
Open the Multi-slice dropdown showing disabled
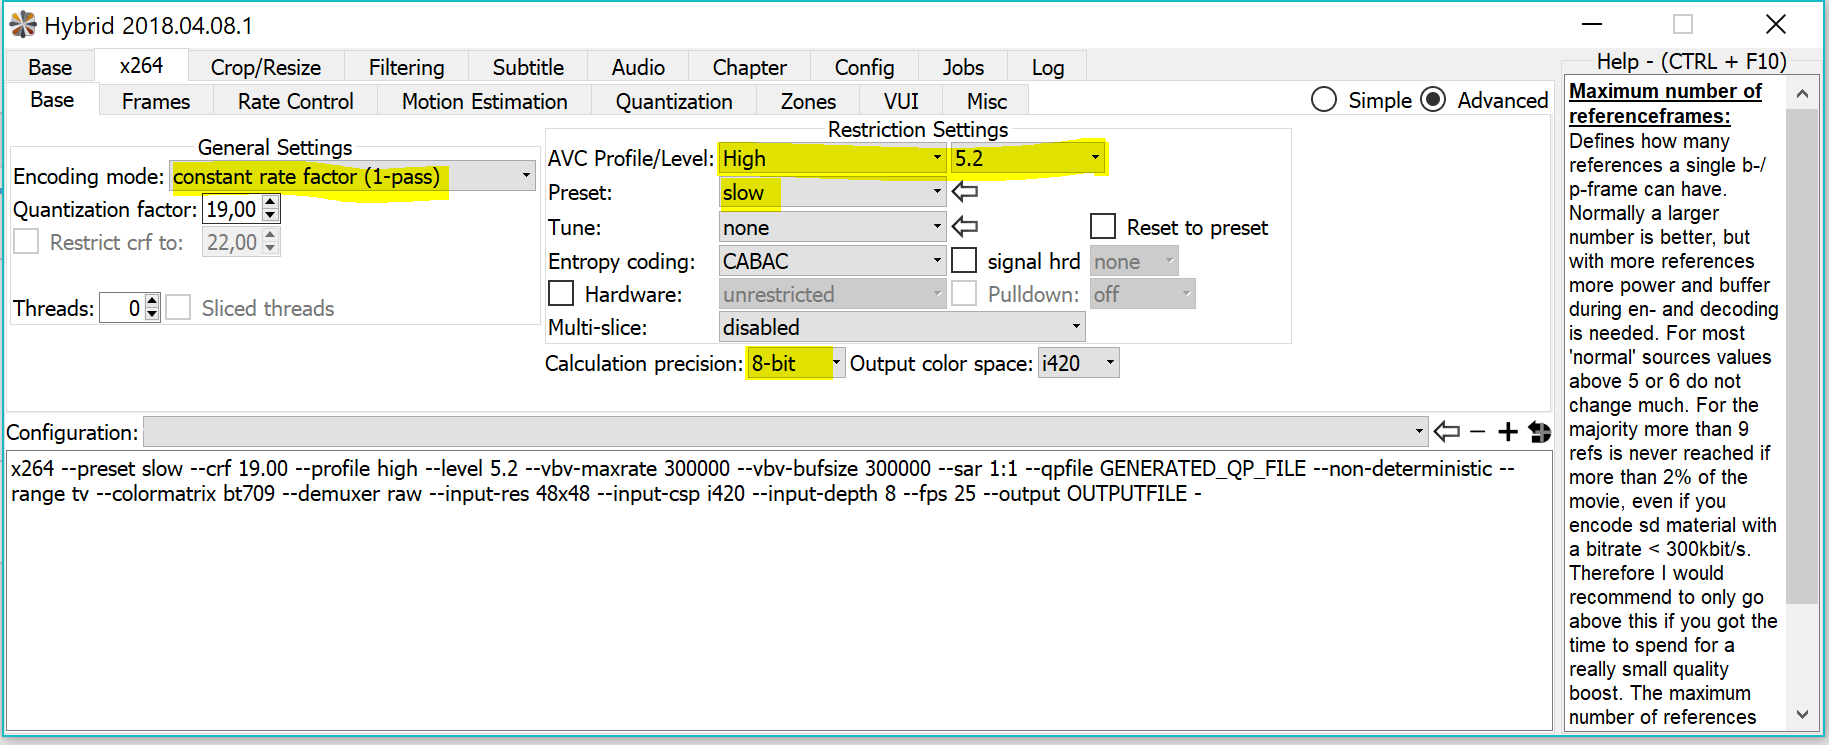pyautogui.click(x=902, y=327)
